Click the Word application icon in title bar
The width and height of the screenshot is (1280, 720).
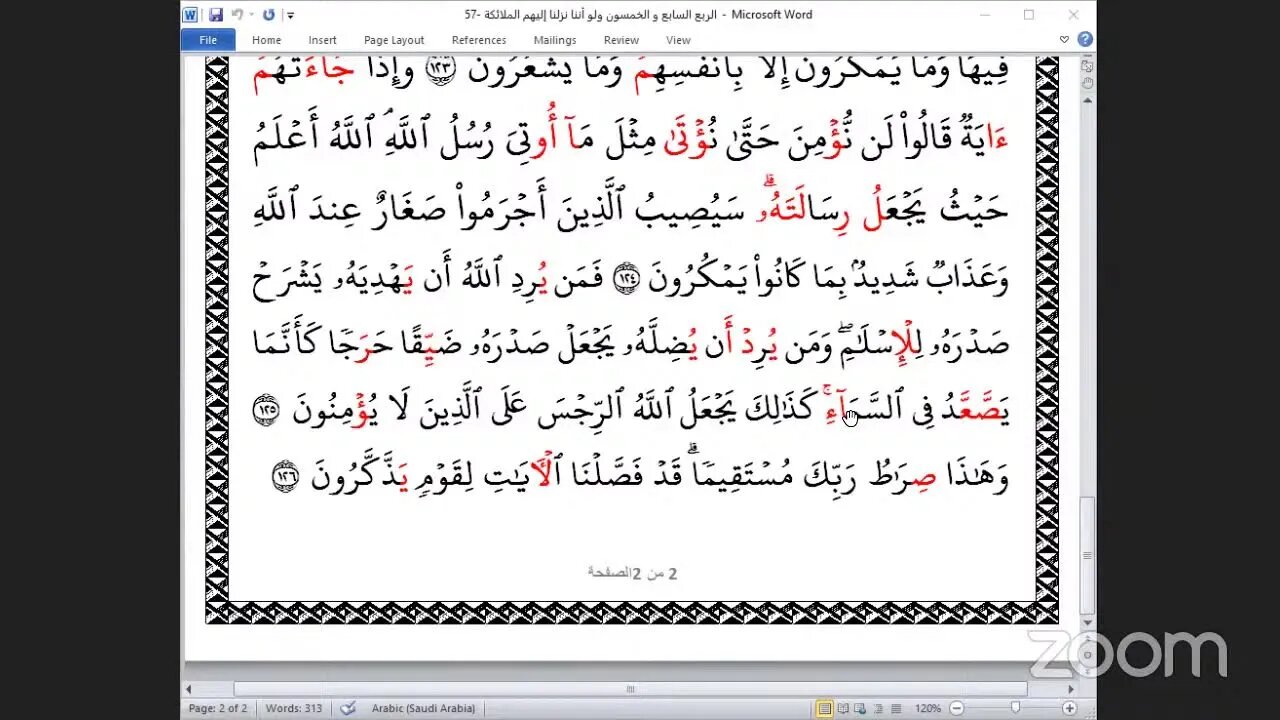click(191, 14)
